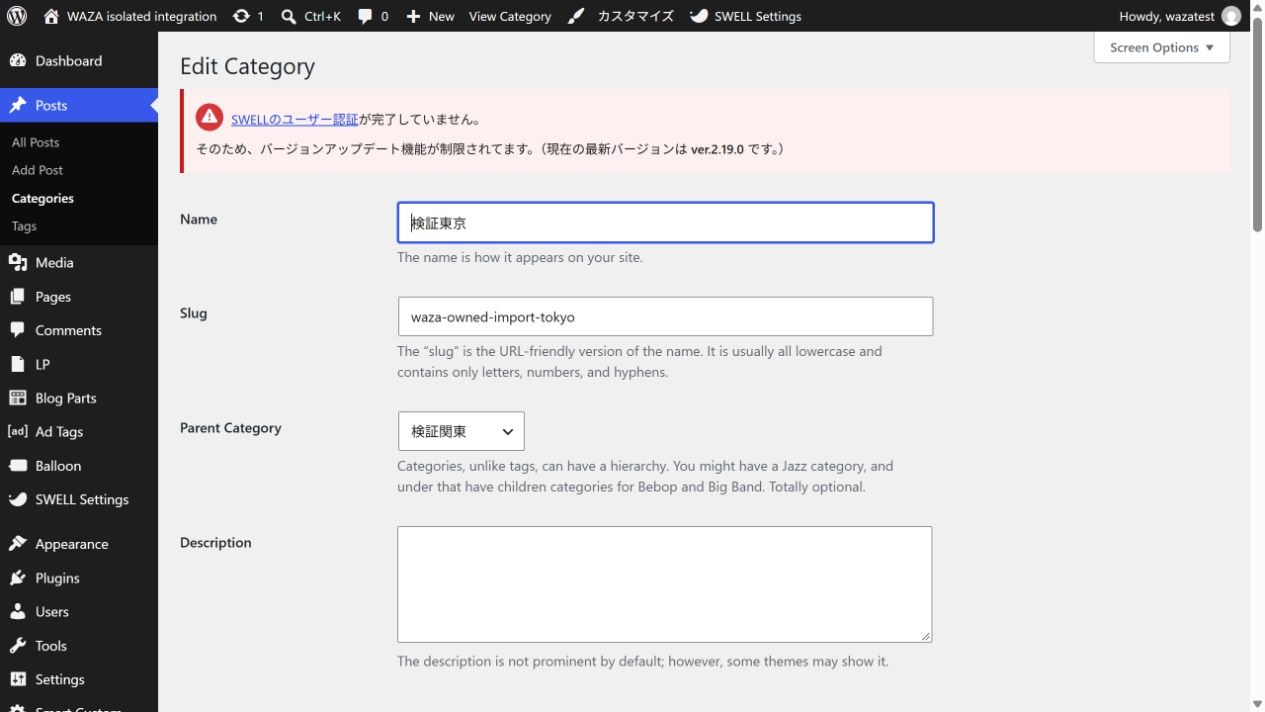Open Add Post submenu item
This screenshot has height=712, width=1265.
(37, 170)
